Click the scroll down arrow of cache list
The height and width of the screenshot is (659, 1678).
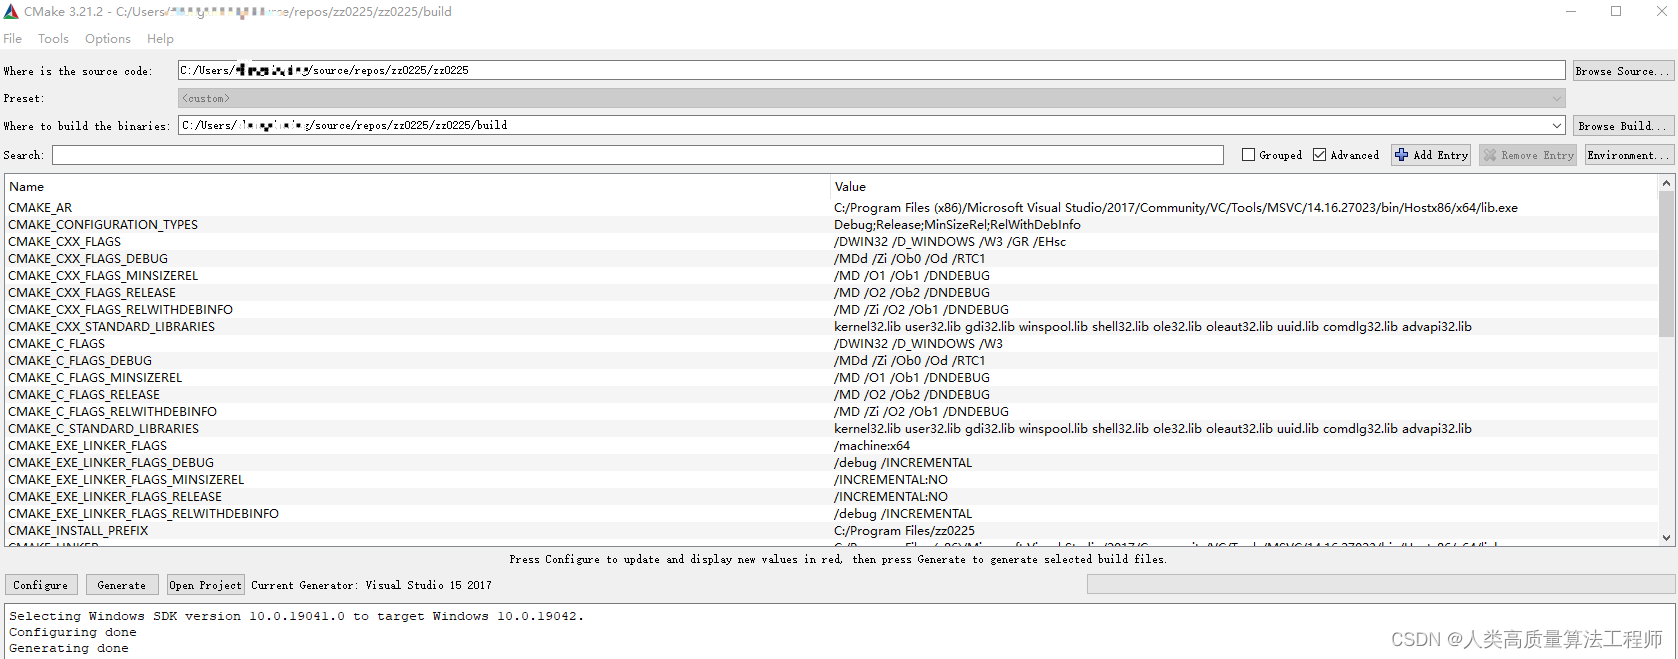[1666, 537]
